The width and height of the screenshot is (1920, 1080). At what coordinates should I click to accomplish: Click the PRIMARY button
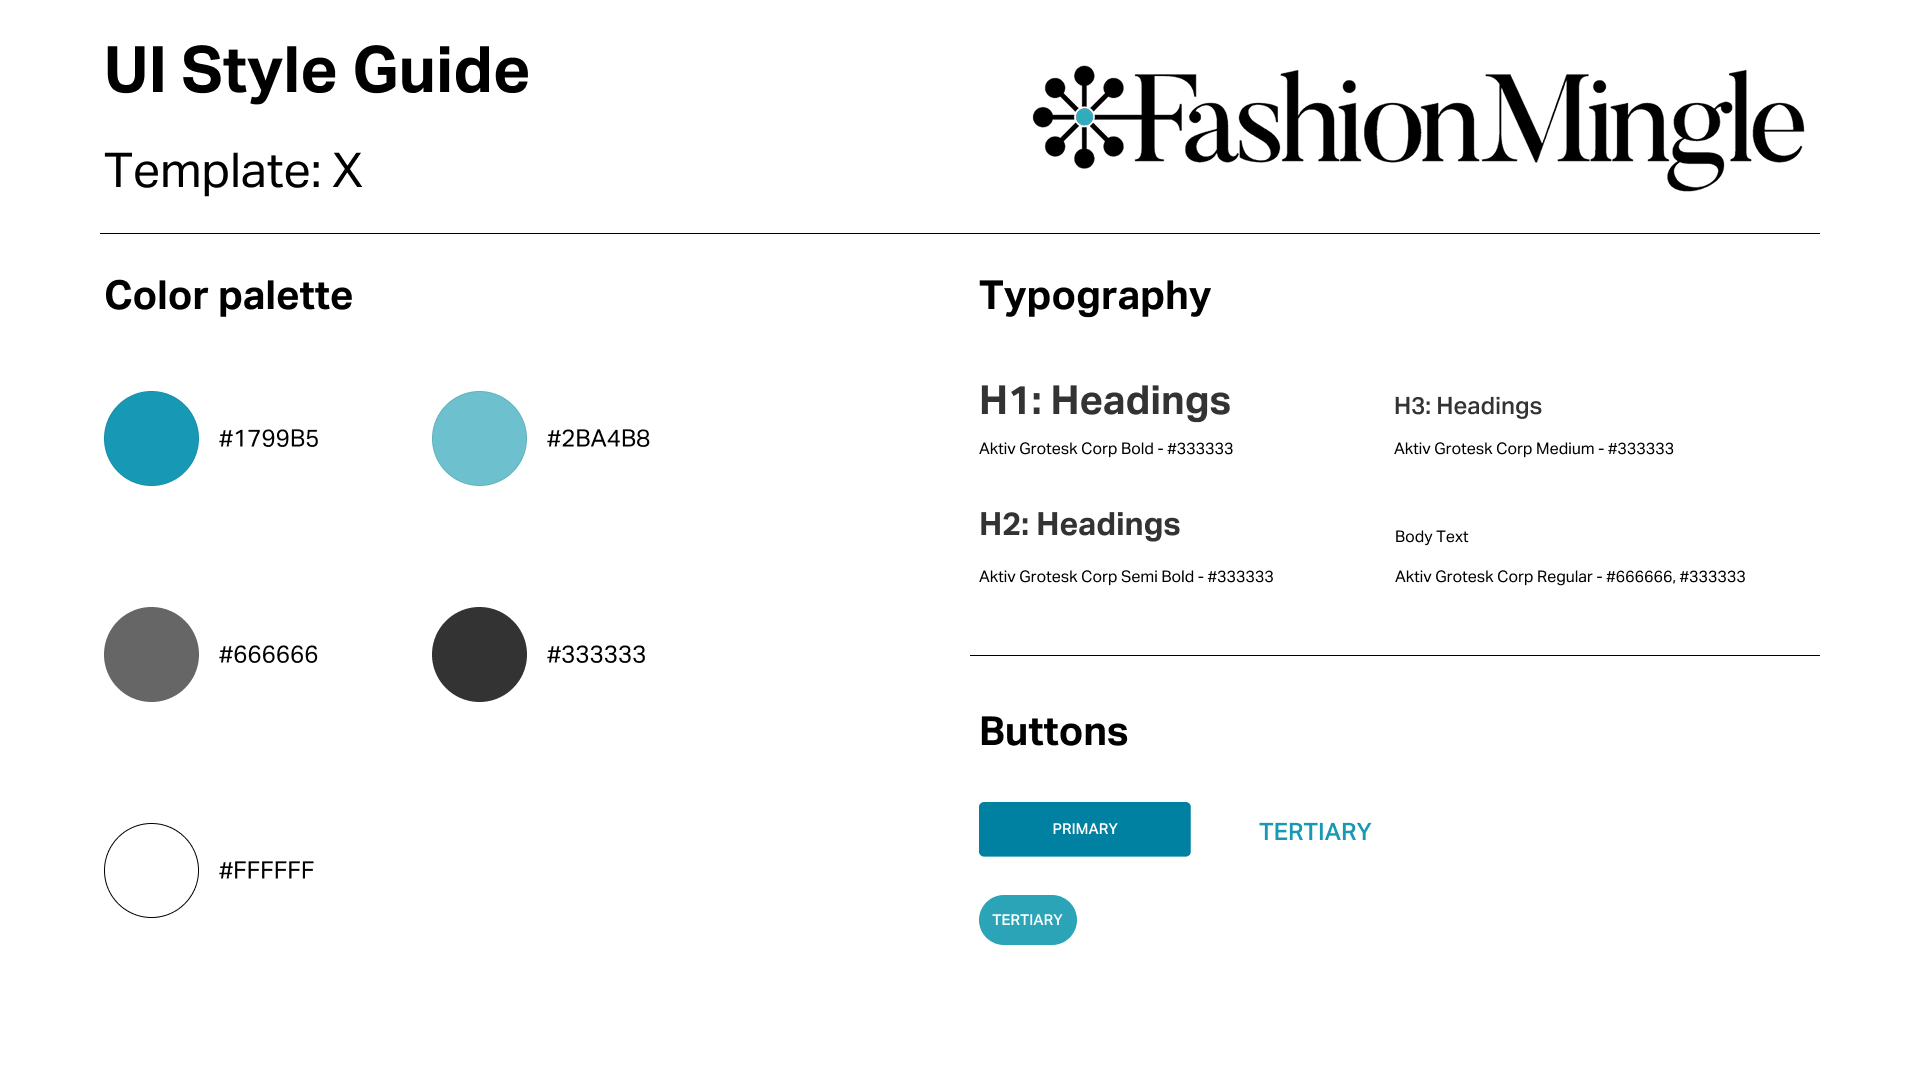click(1084, 829)
